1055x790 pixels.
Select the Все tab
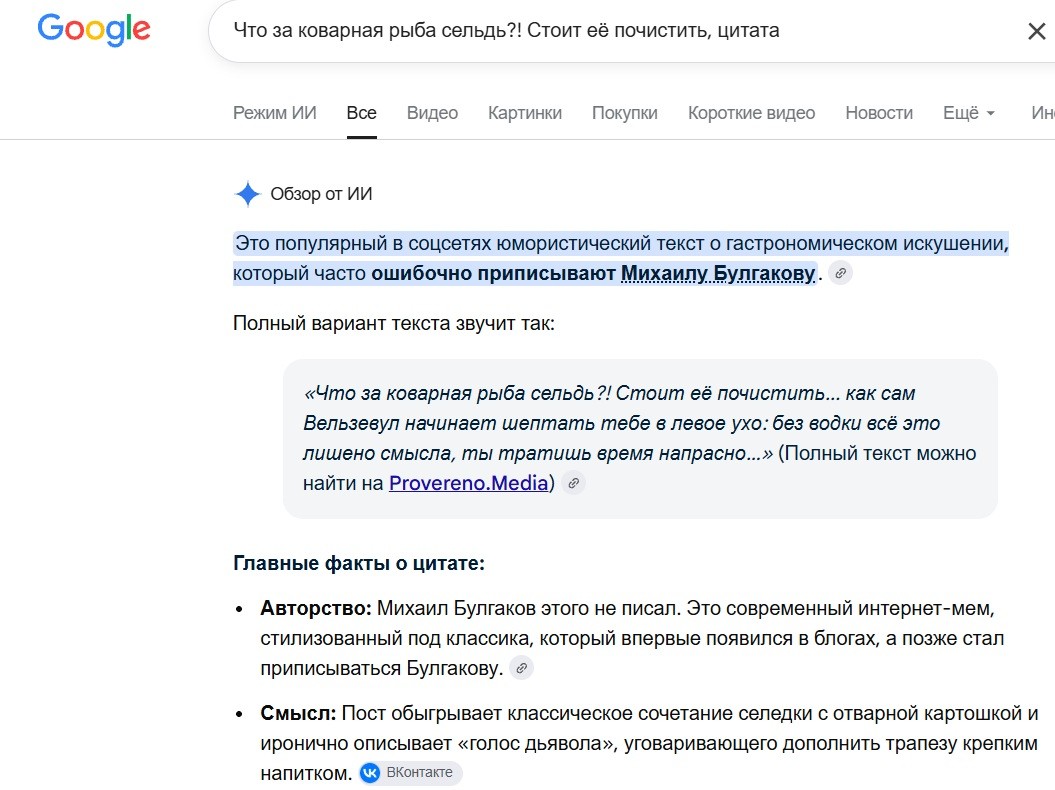tap(361, 113)
